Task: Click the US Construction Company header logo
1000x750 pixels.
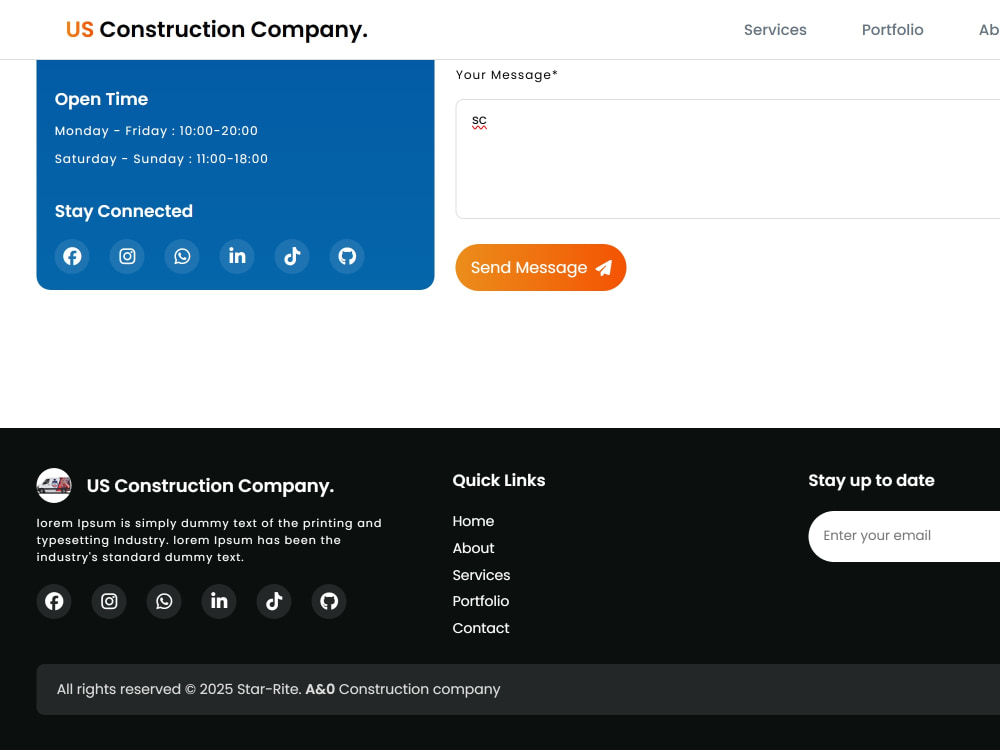Action: (x=217, y=29)
